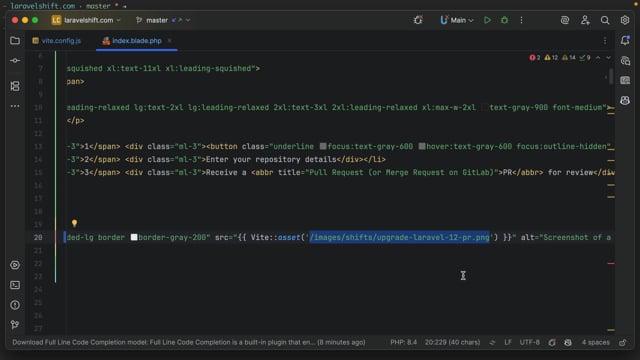The image size is (640, 360).
Task: Open the Notifications bell icon
Action: [x=625, y=40]
